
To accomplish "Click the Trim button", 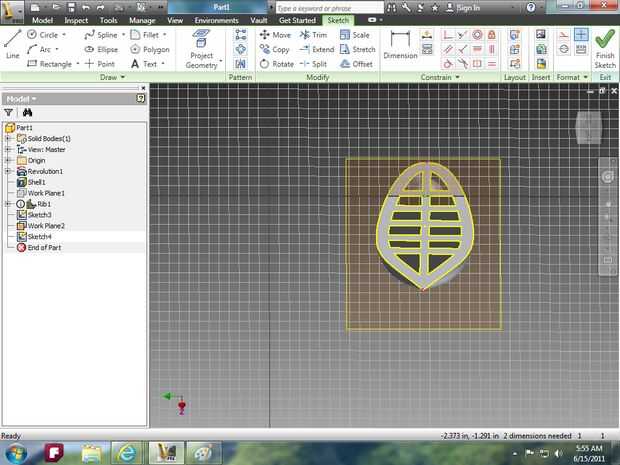I will click(x=313, y=35).
